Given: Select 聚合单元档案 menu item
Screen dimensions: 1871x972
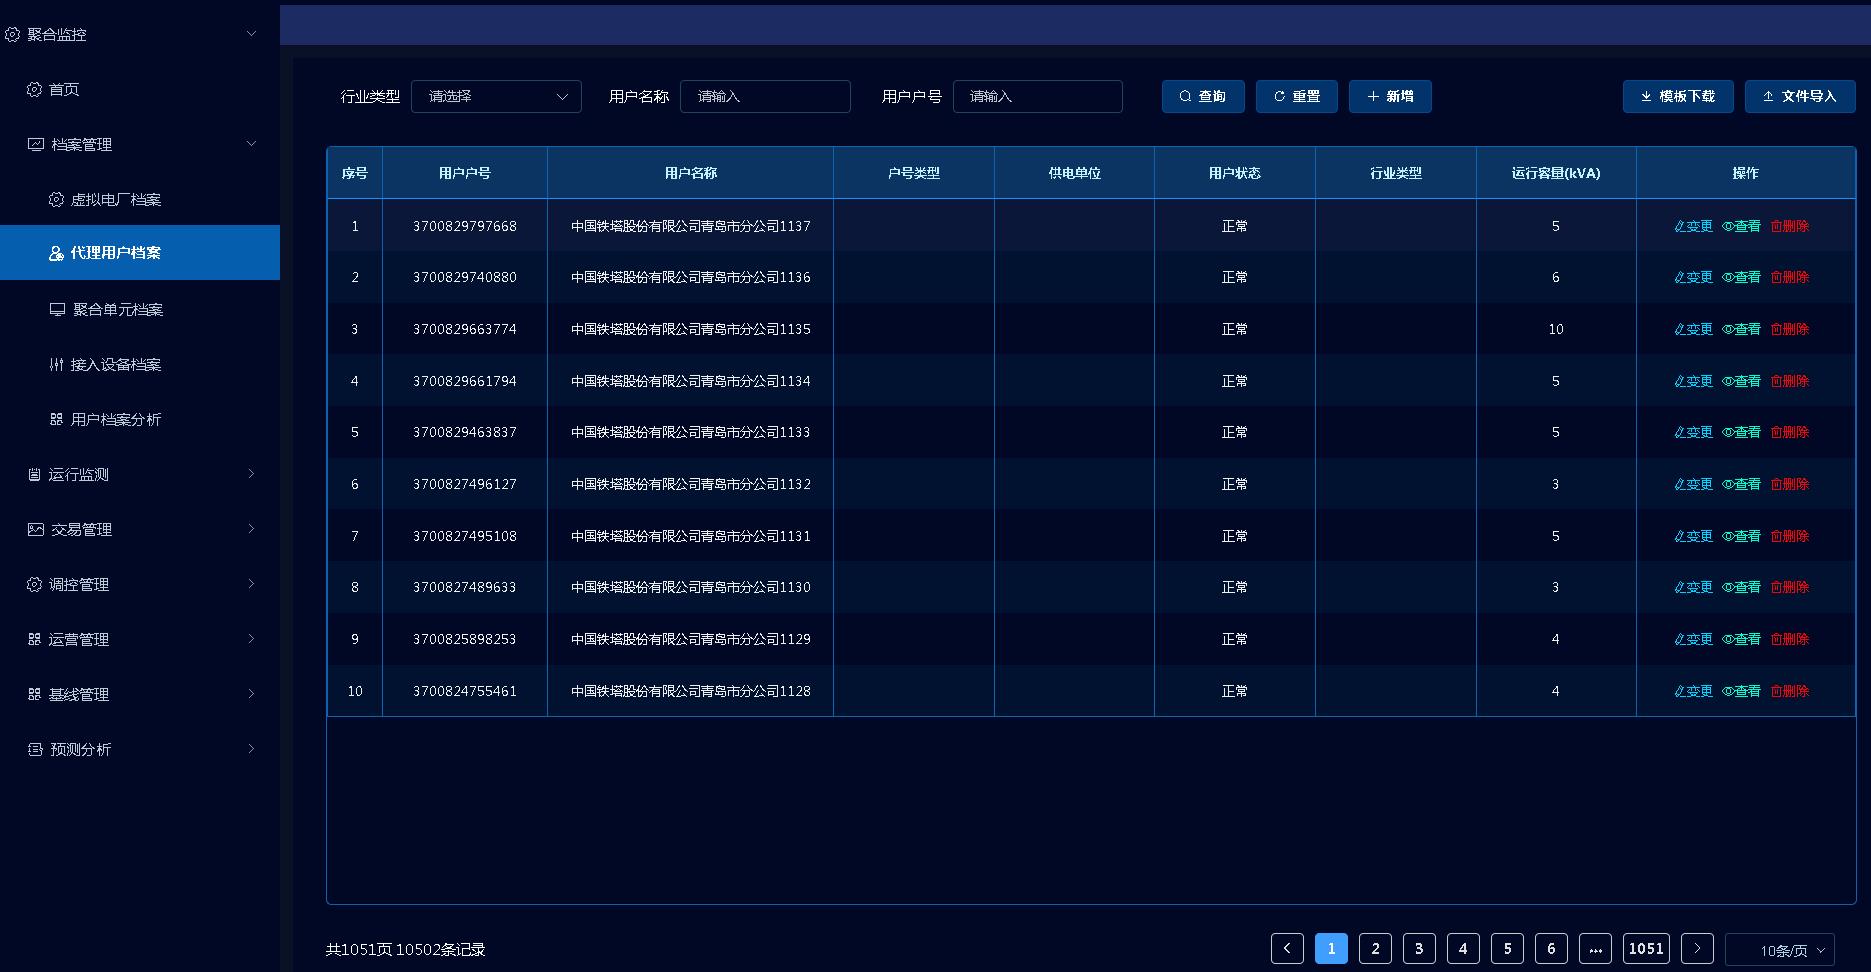Looking at the screenshot, I should (x=117, y=309).
